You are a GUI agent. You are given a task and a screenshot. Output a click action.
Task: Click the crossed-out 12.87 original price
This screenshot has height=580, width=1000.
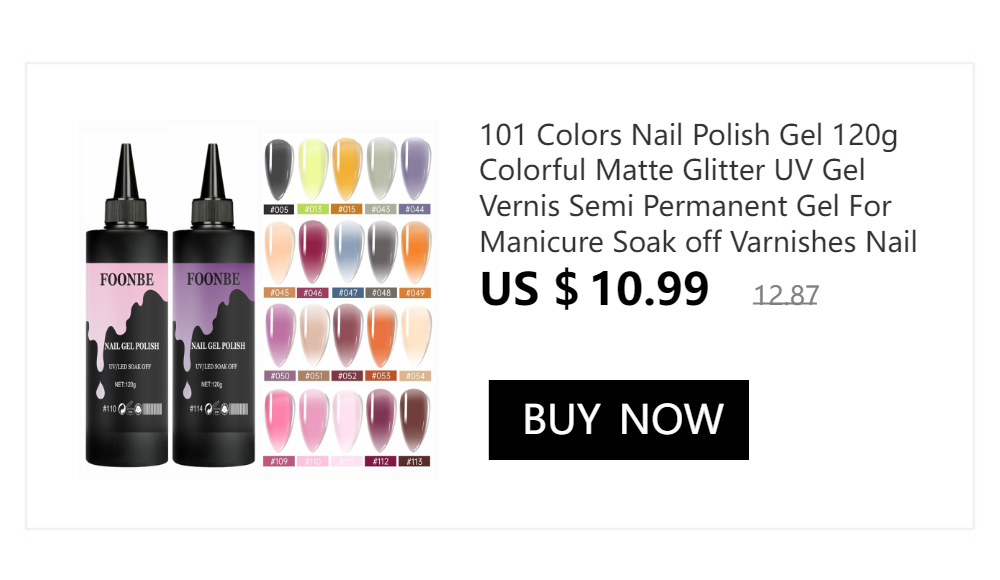[785, 295]
